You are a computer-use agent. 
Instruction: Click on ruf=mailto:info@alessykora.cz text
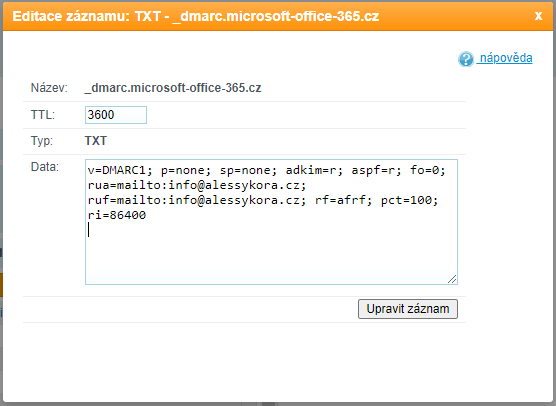click(x=197, y=200)
